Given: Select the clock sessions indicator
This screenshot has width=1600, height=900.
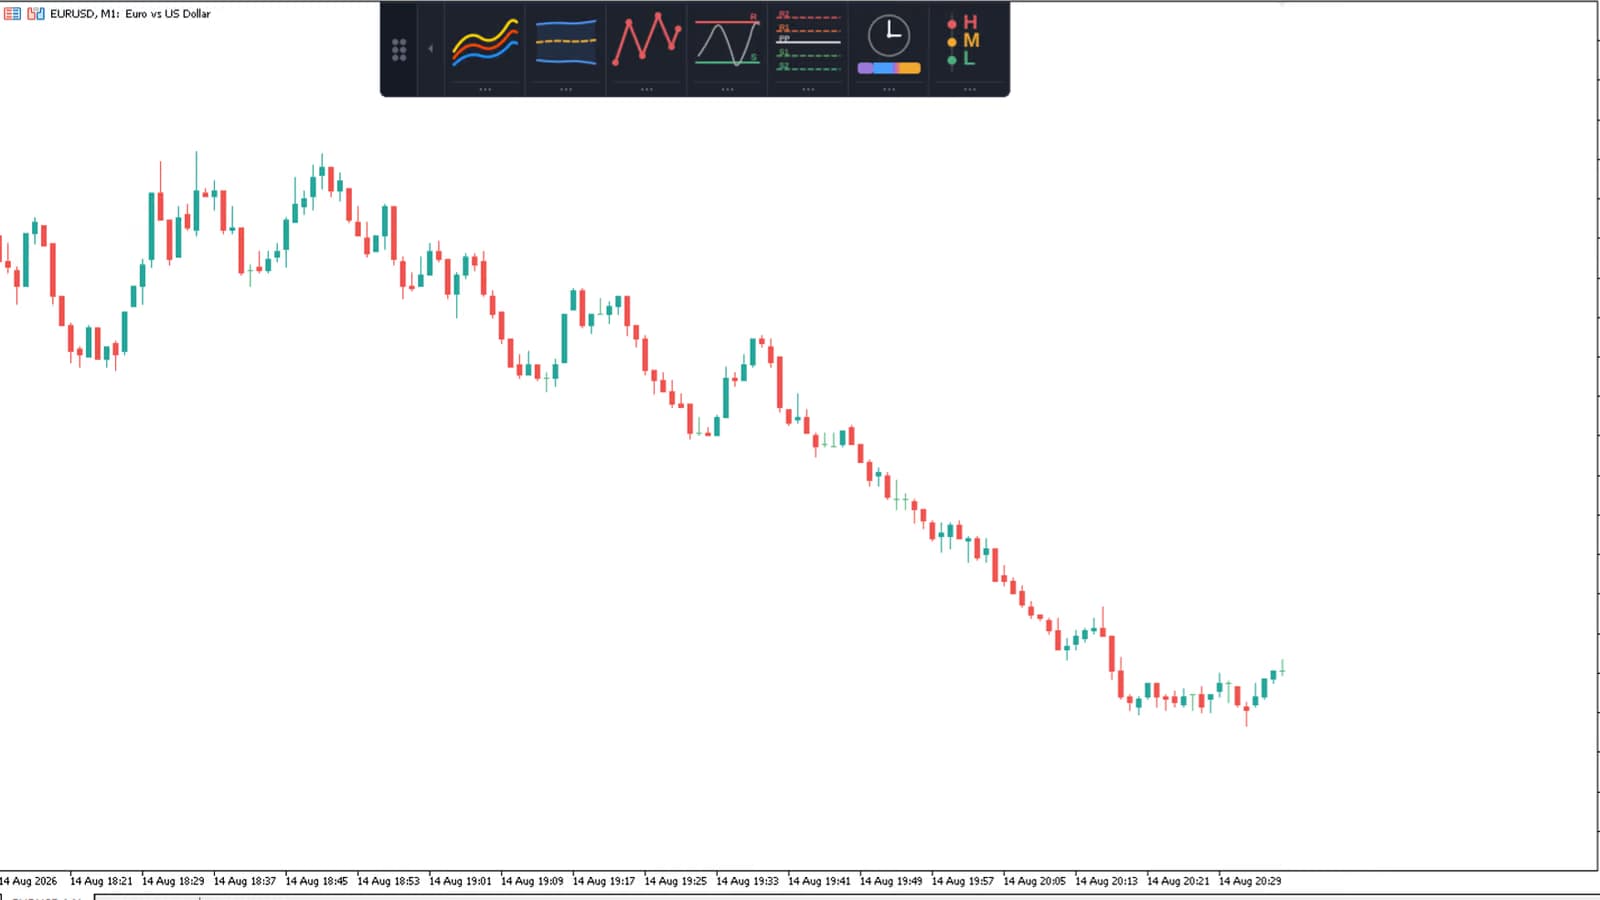Looking at the screenshot, I should coord(889,44).
